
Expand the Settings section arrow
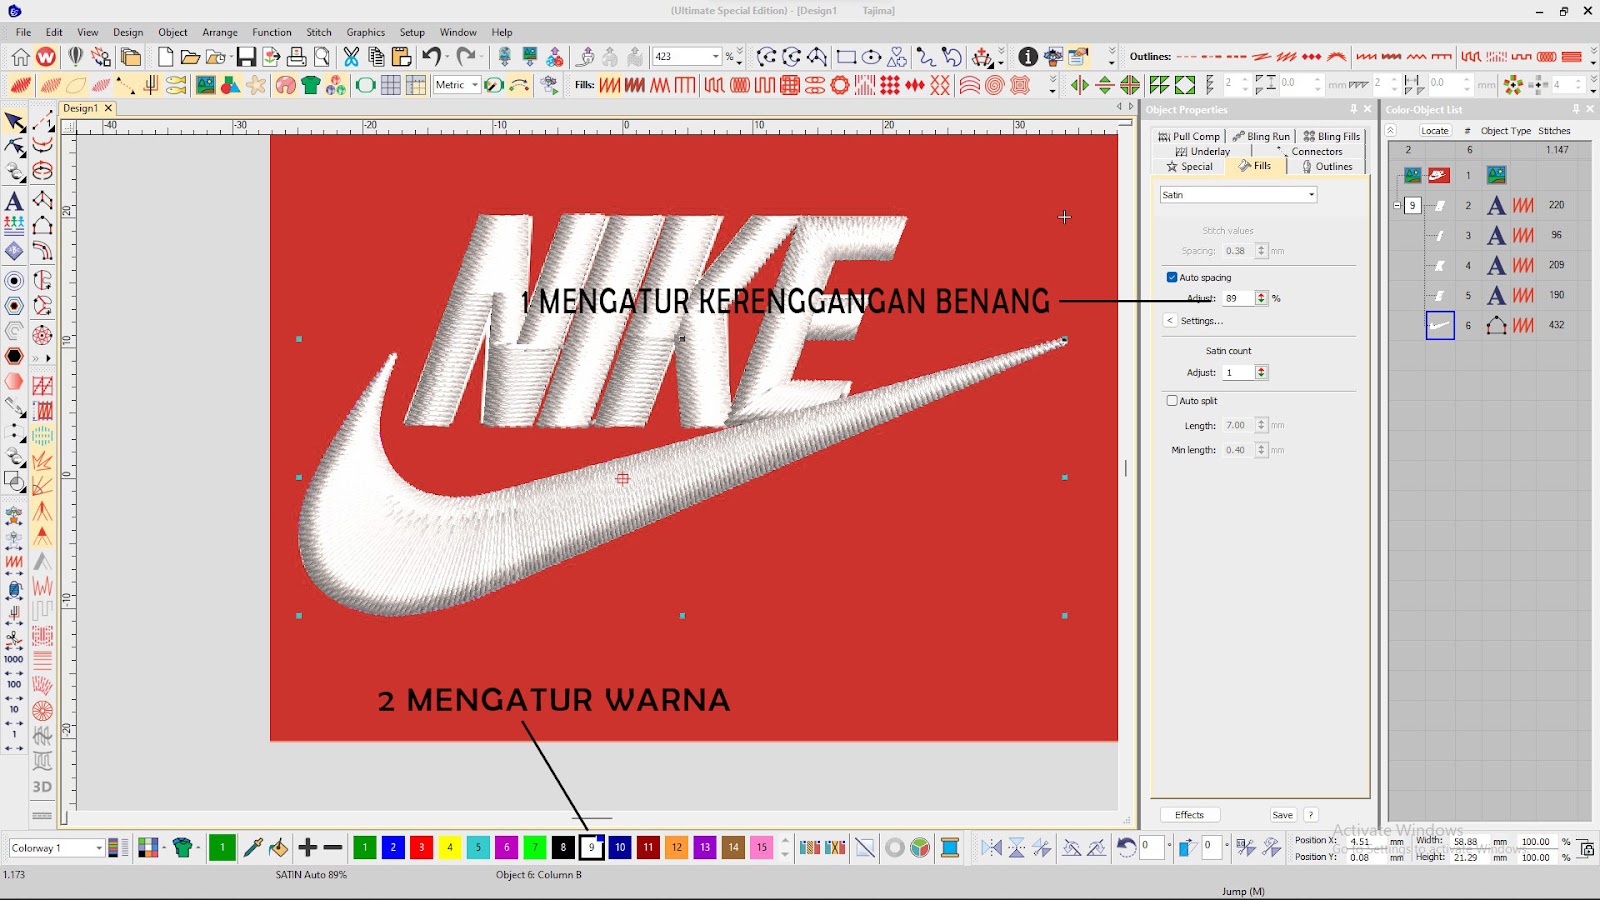[x=1170, y=320]
